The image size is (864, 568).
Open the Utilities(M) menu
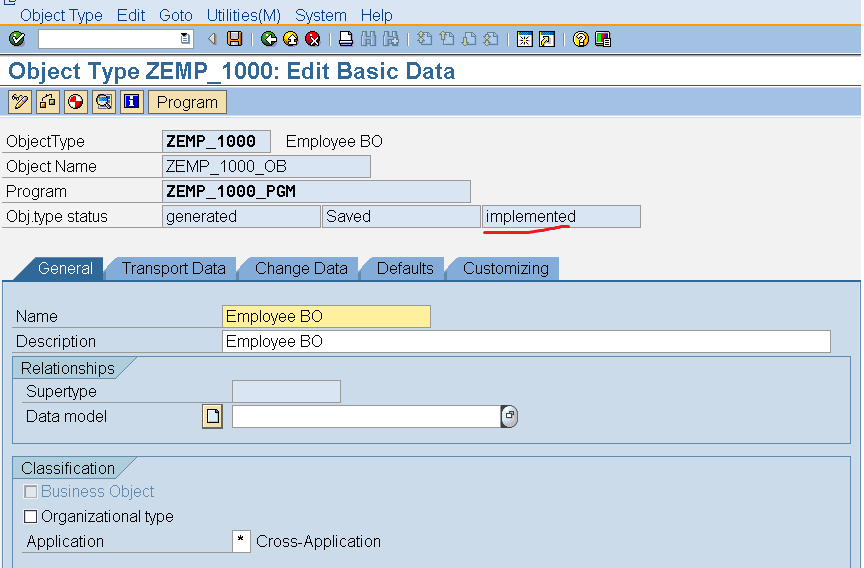point(243,15)
